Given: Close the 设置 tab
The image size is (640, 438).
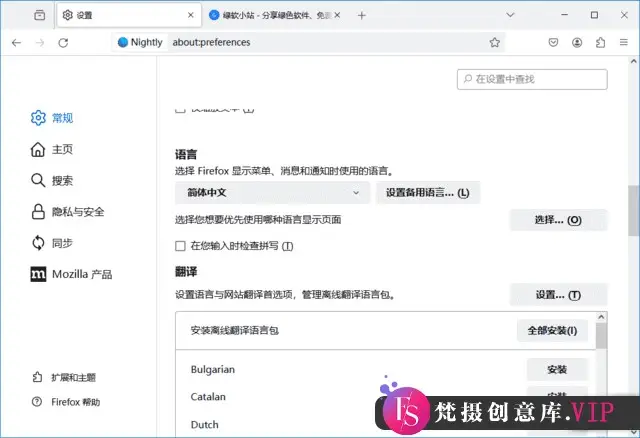Looking at the screenshot, I should (191, 15).
